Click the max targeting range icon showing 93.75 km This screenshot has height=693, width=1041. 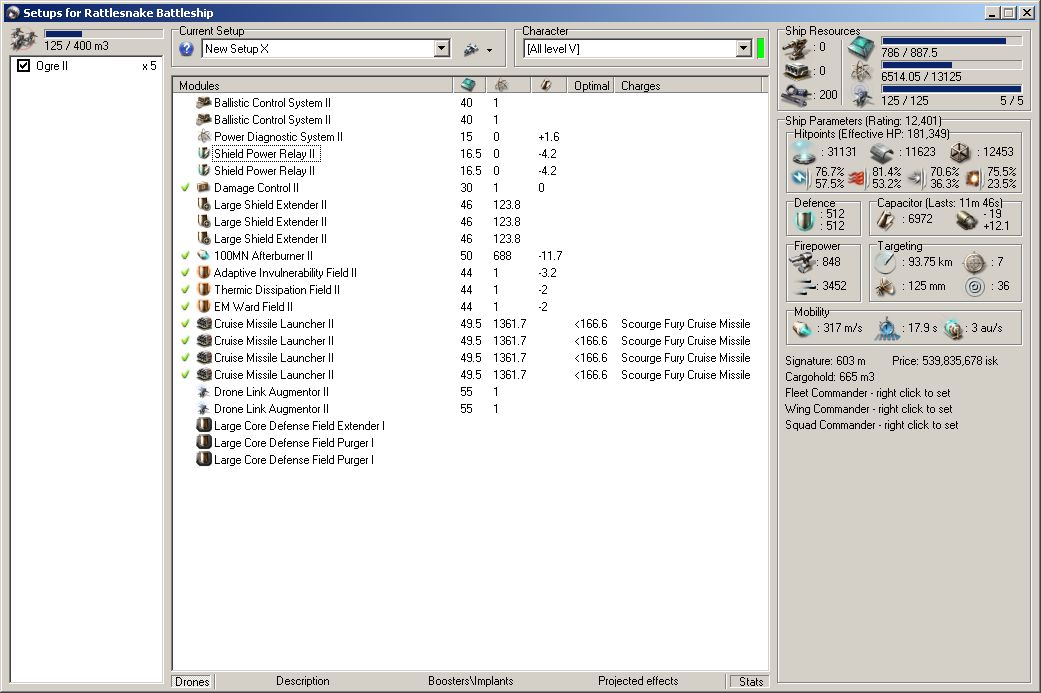tap(886, 262)
